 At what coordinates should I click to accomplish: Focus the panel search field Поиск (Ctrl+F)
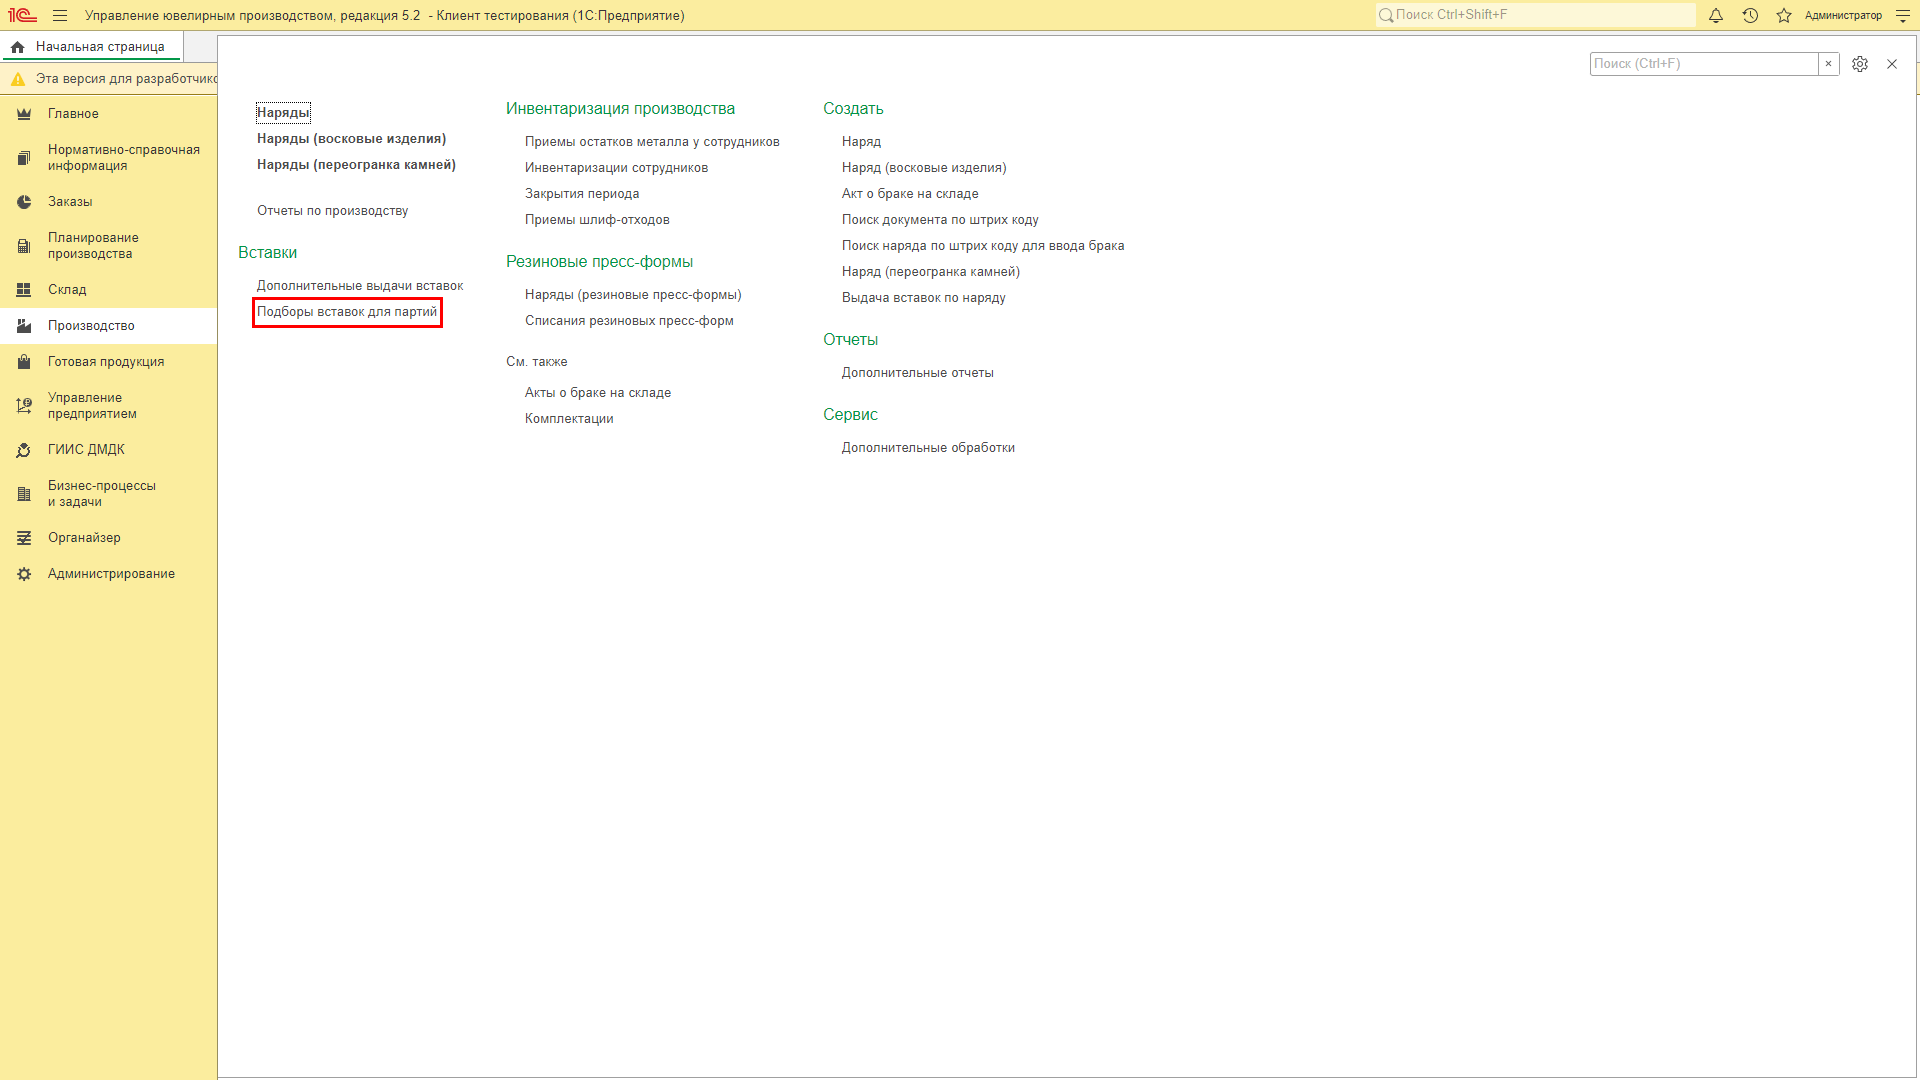(1704, 64)
